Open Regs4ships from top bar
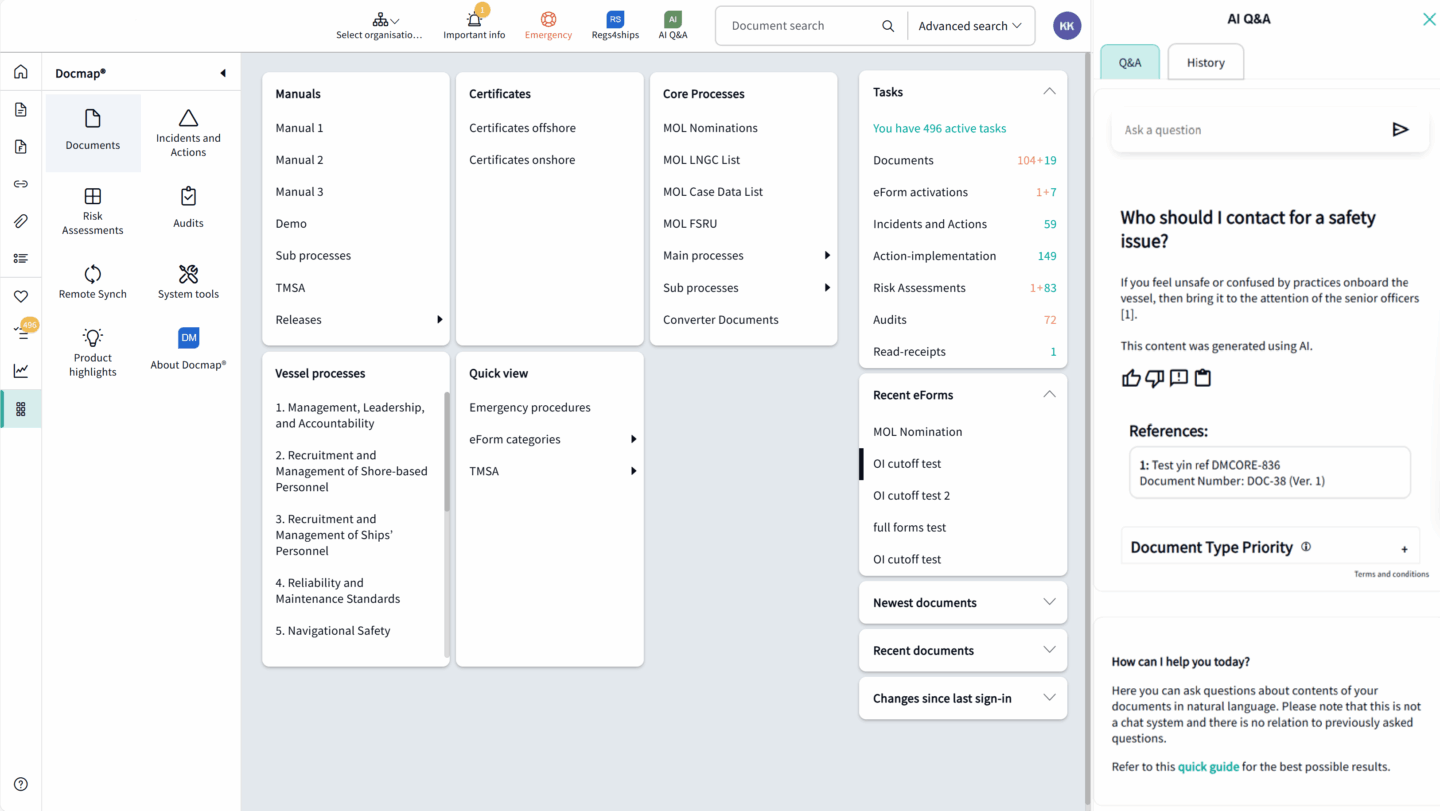Viewport: 1440px width, 811px height. pos(615,20)
